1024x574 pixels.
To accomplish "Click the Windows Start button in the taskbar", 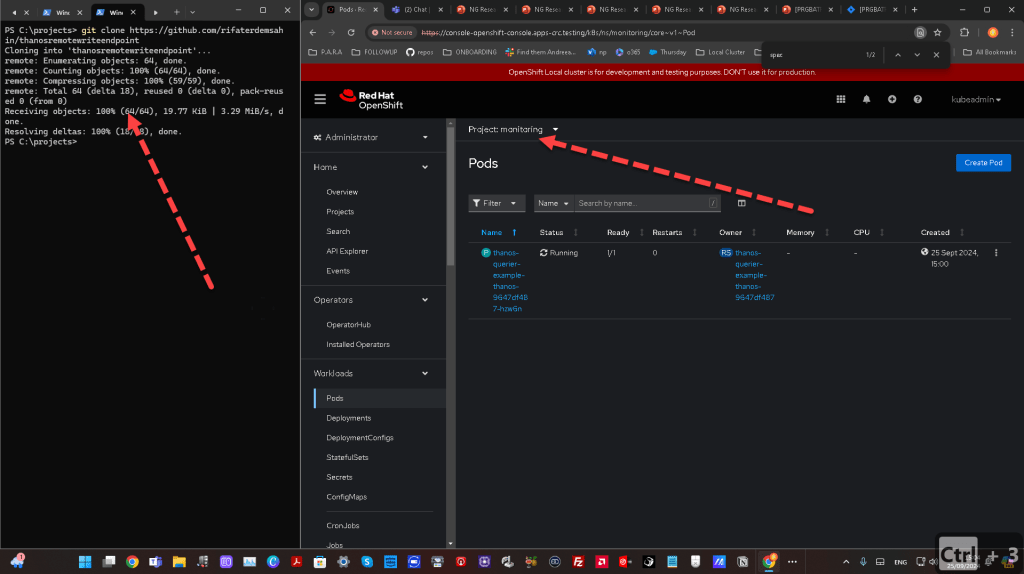I will point(85,562).
